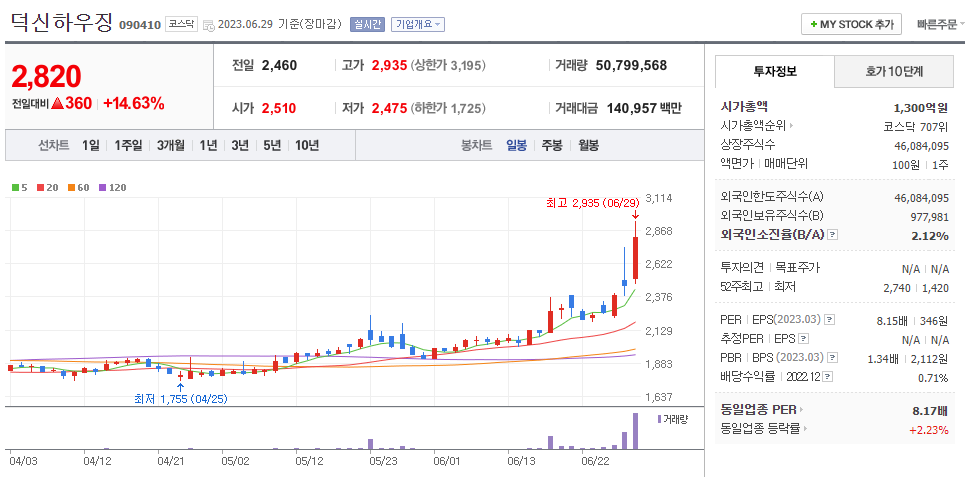Click the 투자의견 label

[743, 268]
